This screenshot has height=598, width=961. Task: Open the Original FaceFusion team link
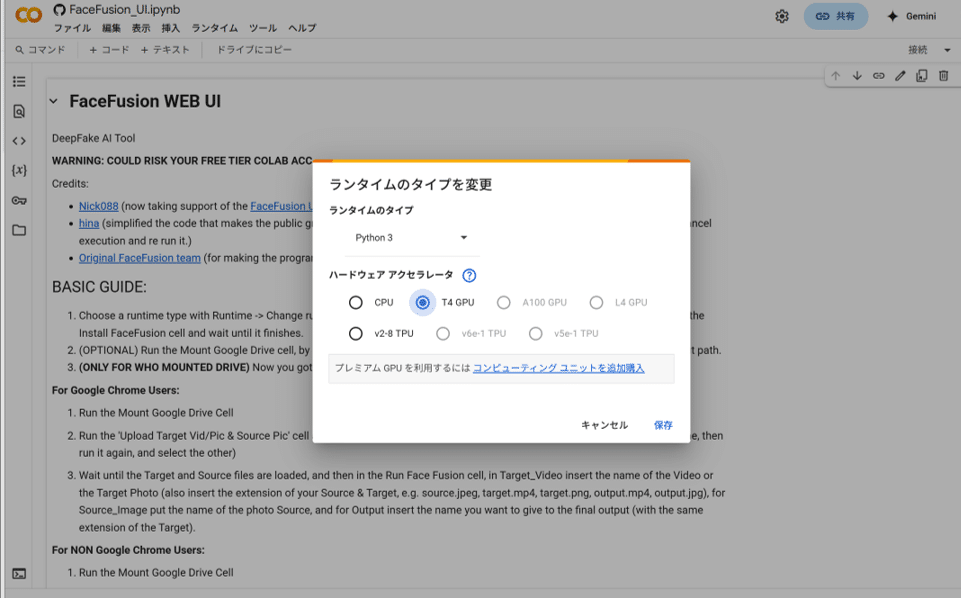[140, 259]
